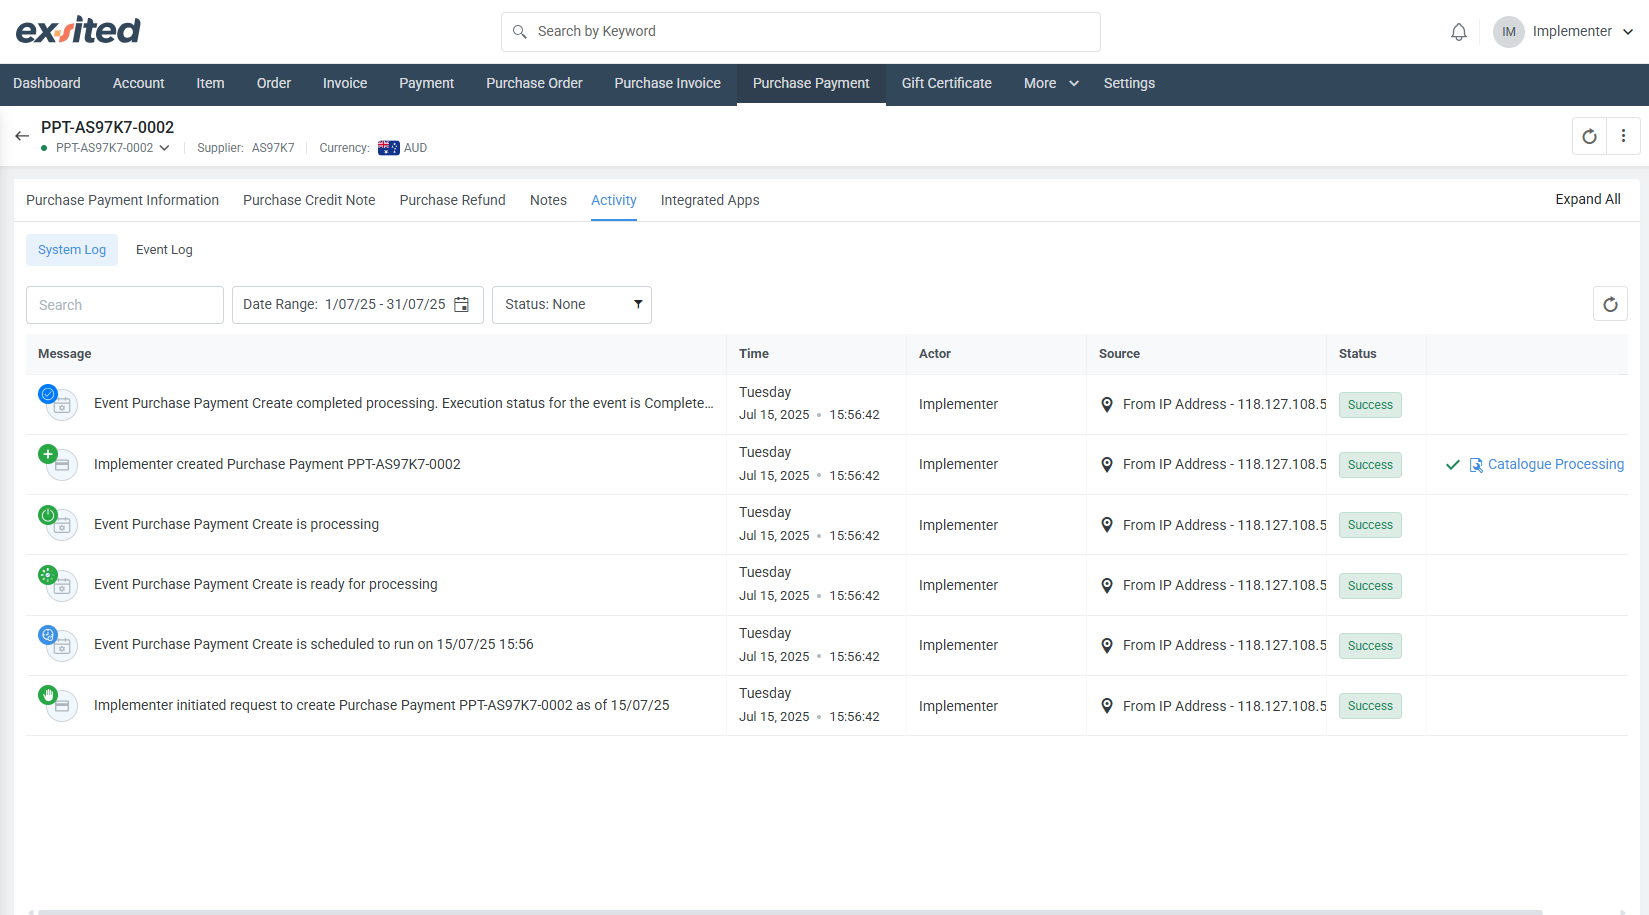Image resolution: width=1649 pixels, height=915 pixels.
Task: Go back using the left arrow
Action: (22, 136)
